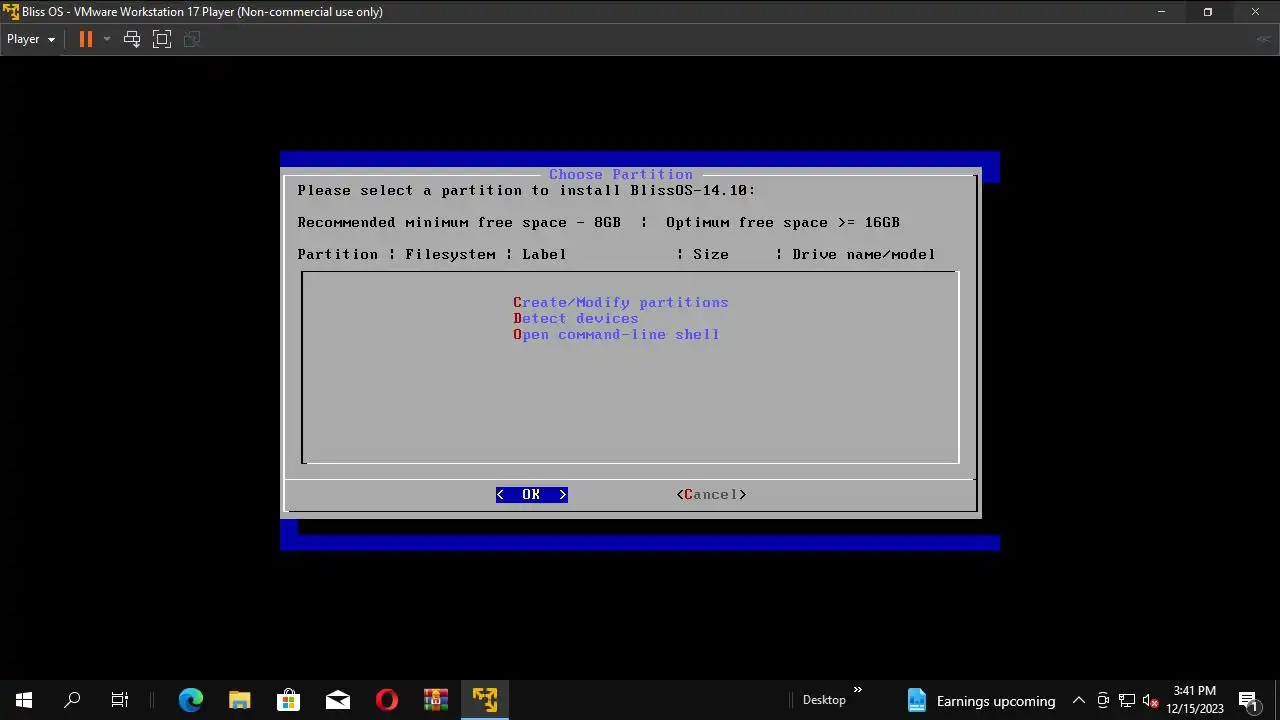Open Earnings upcoming news widget

pos(981,700)
